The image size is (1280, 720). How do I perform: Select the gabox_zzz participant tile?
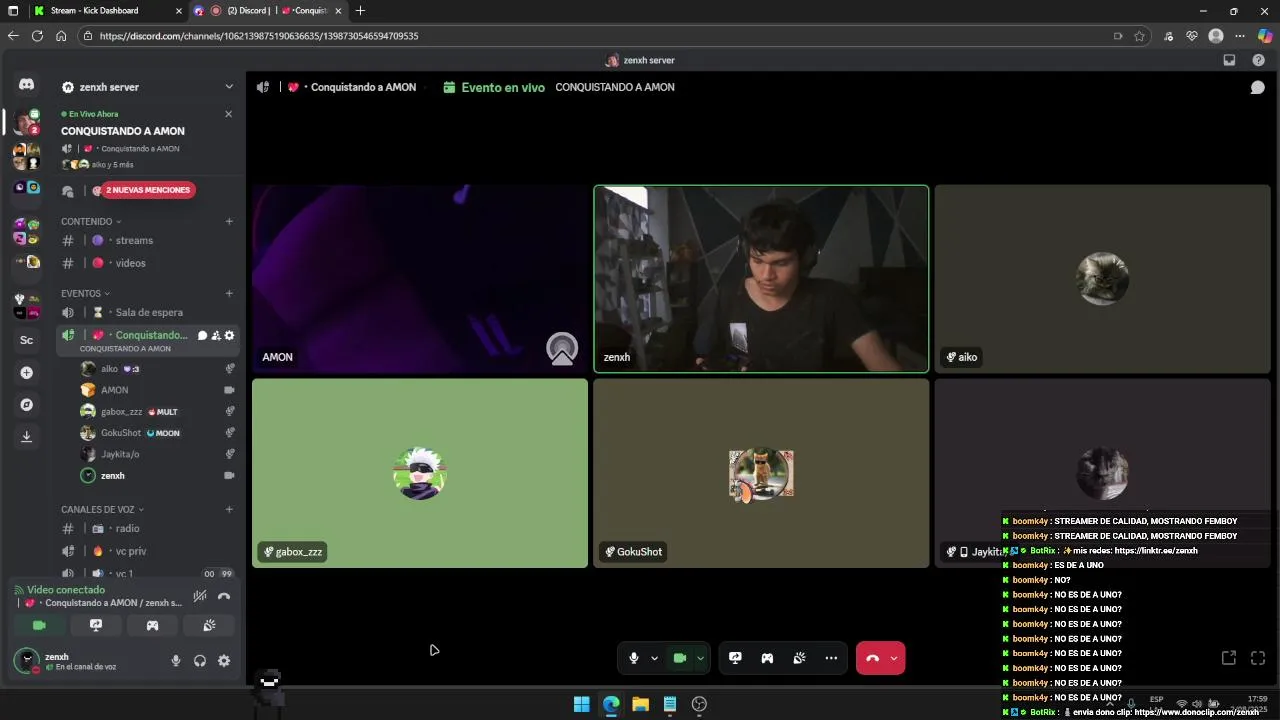pyautogui.click(x=420, y=473)
